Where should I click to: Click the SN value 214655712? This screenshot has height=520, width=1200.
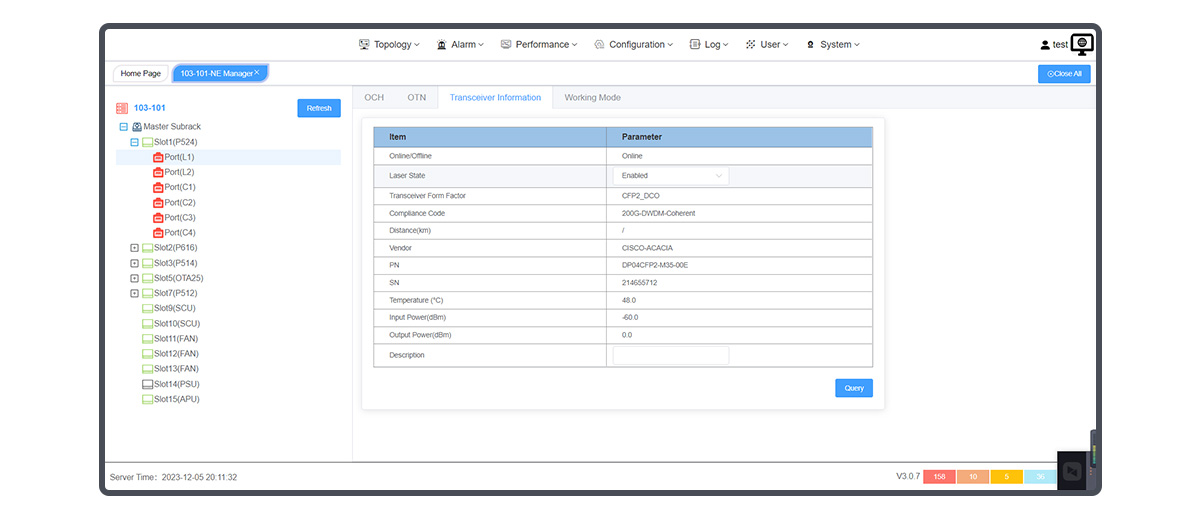click(639, 283)
